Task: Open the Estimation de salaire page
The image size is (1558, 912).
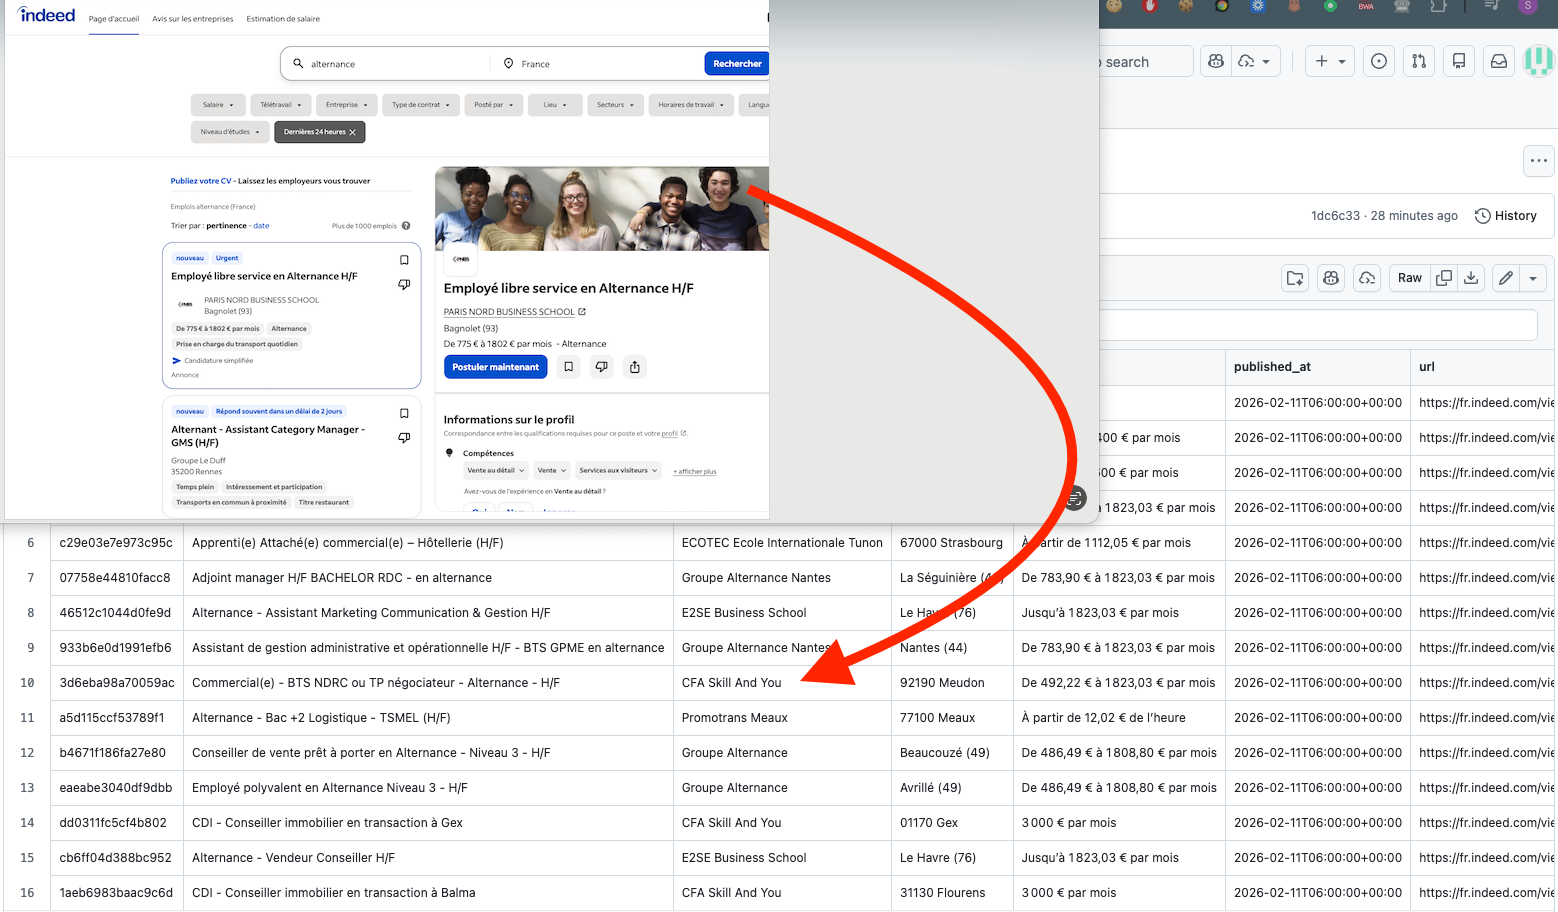Action: click(x=283, y=17)
